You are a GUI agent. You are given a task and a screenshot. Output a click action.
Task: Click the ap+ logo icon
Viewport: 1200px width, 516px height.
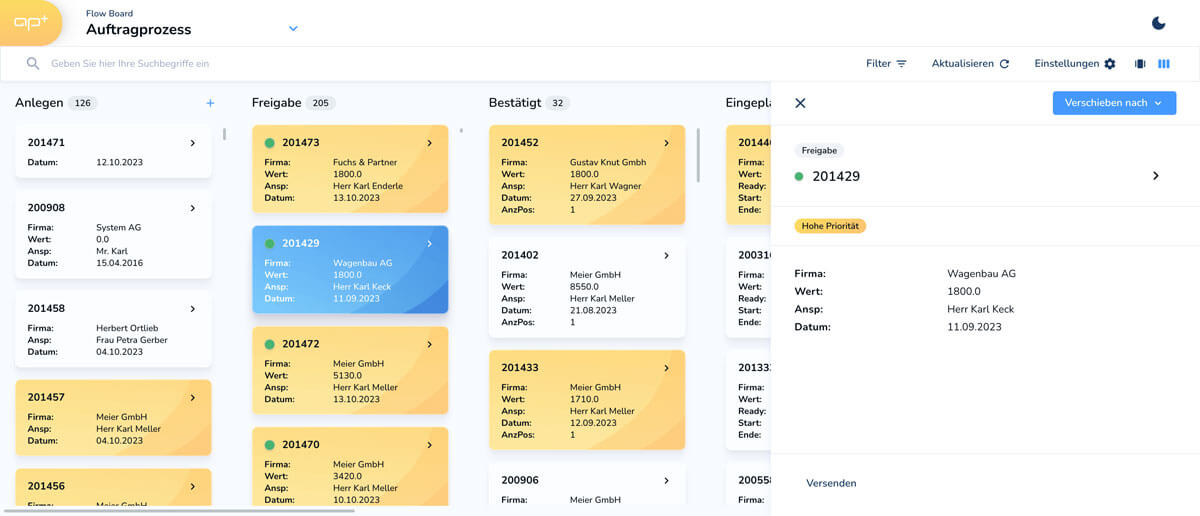pos(31,23)
